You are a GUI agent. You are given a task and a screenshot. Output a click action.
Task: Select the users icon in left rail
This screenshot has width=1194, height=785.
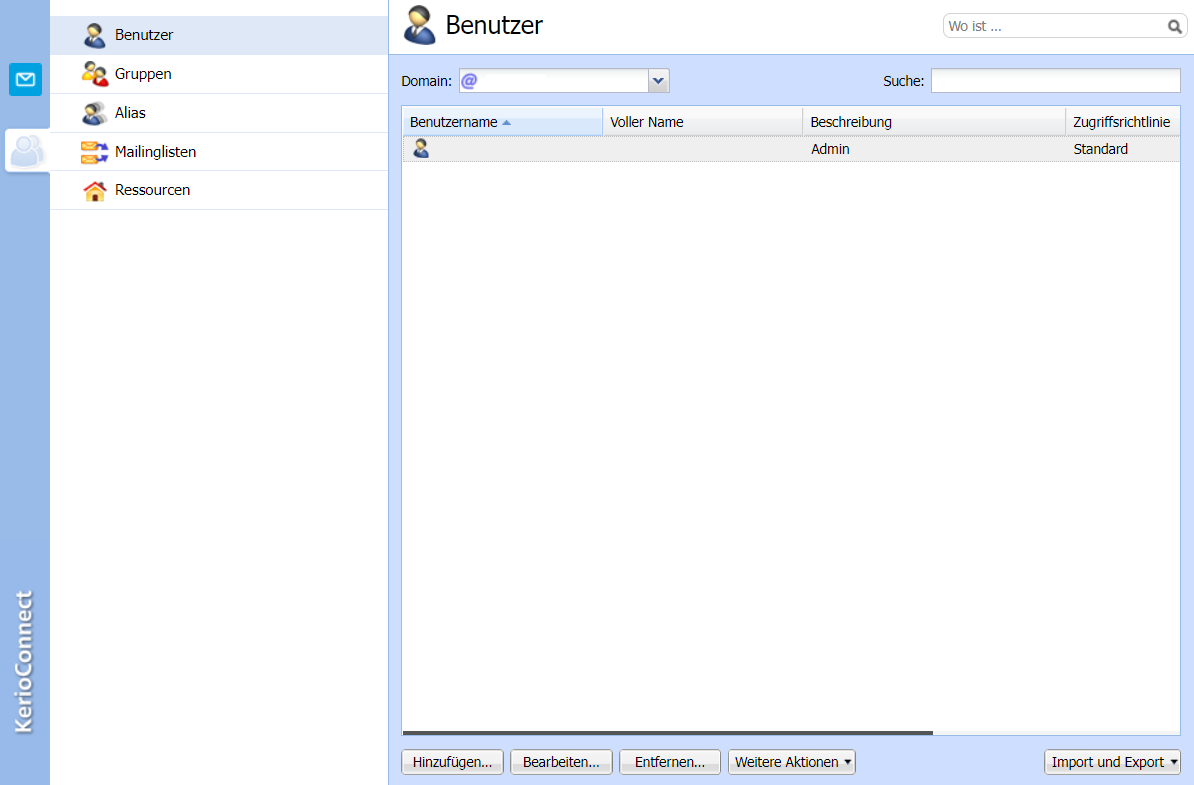point(26,151)
